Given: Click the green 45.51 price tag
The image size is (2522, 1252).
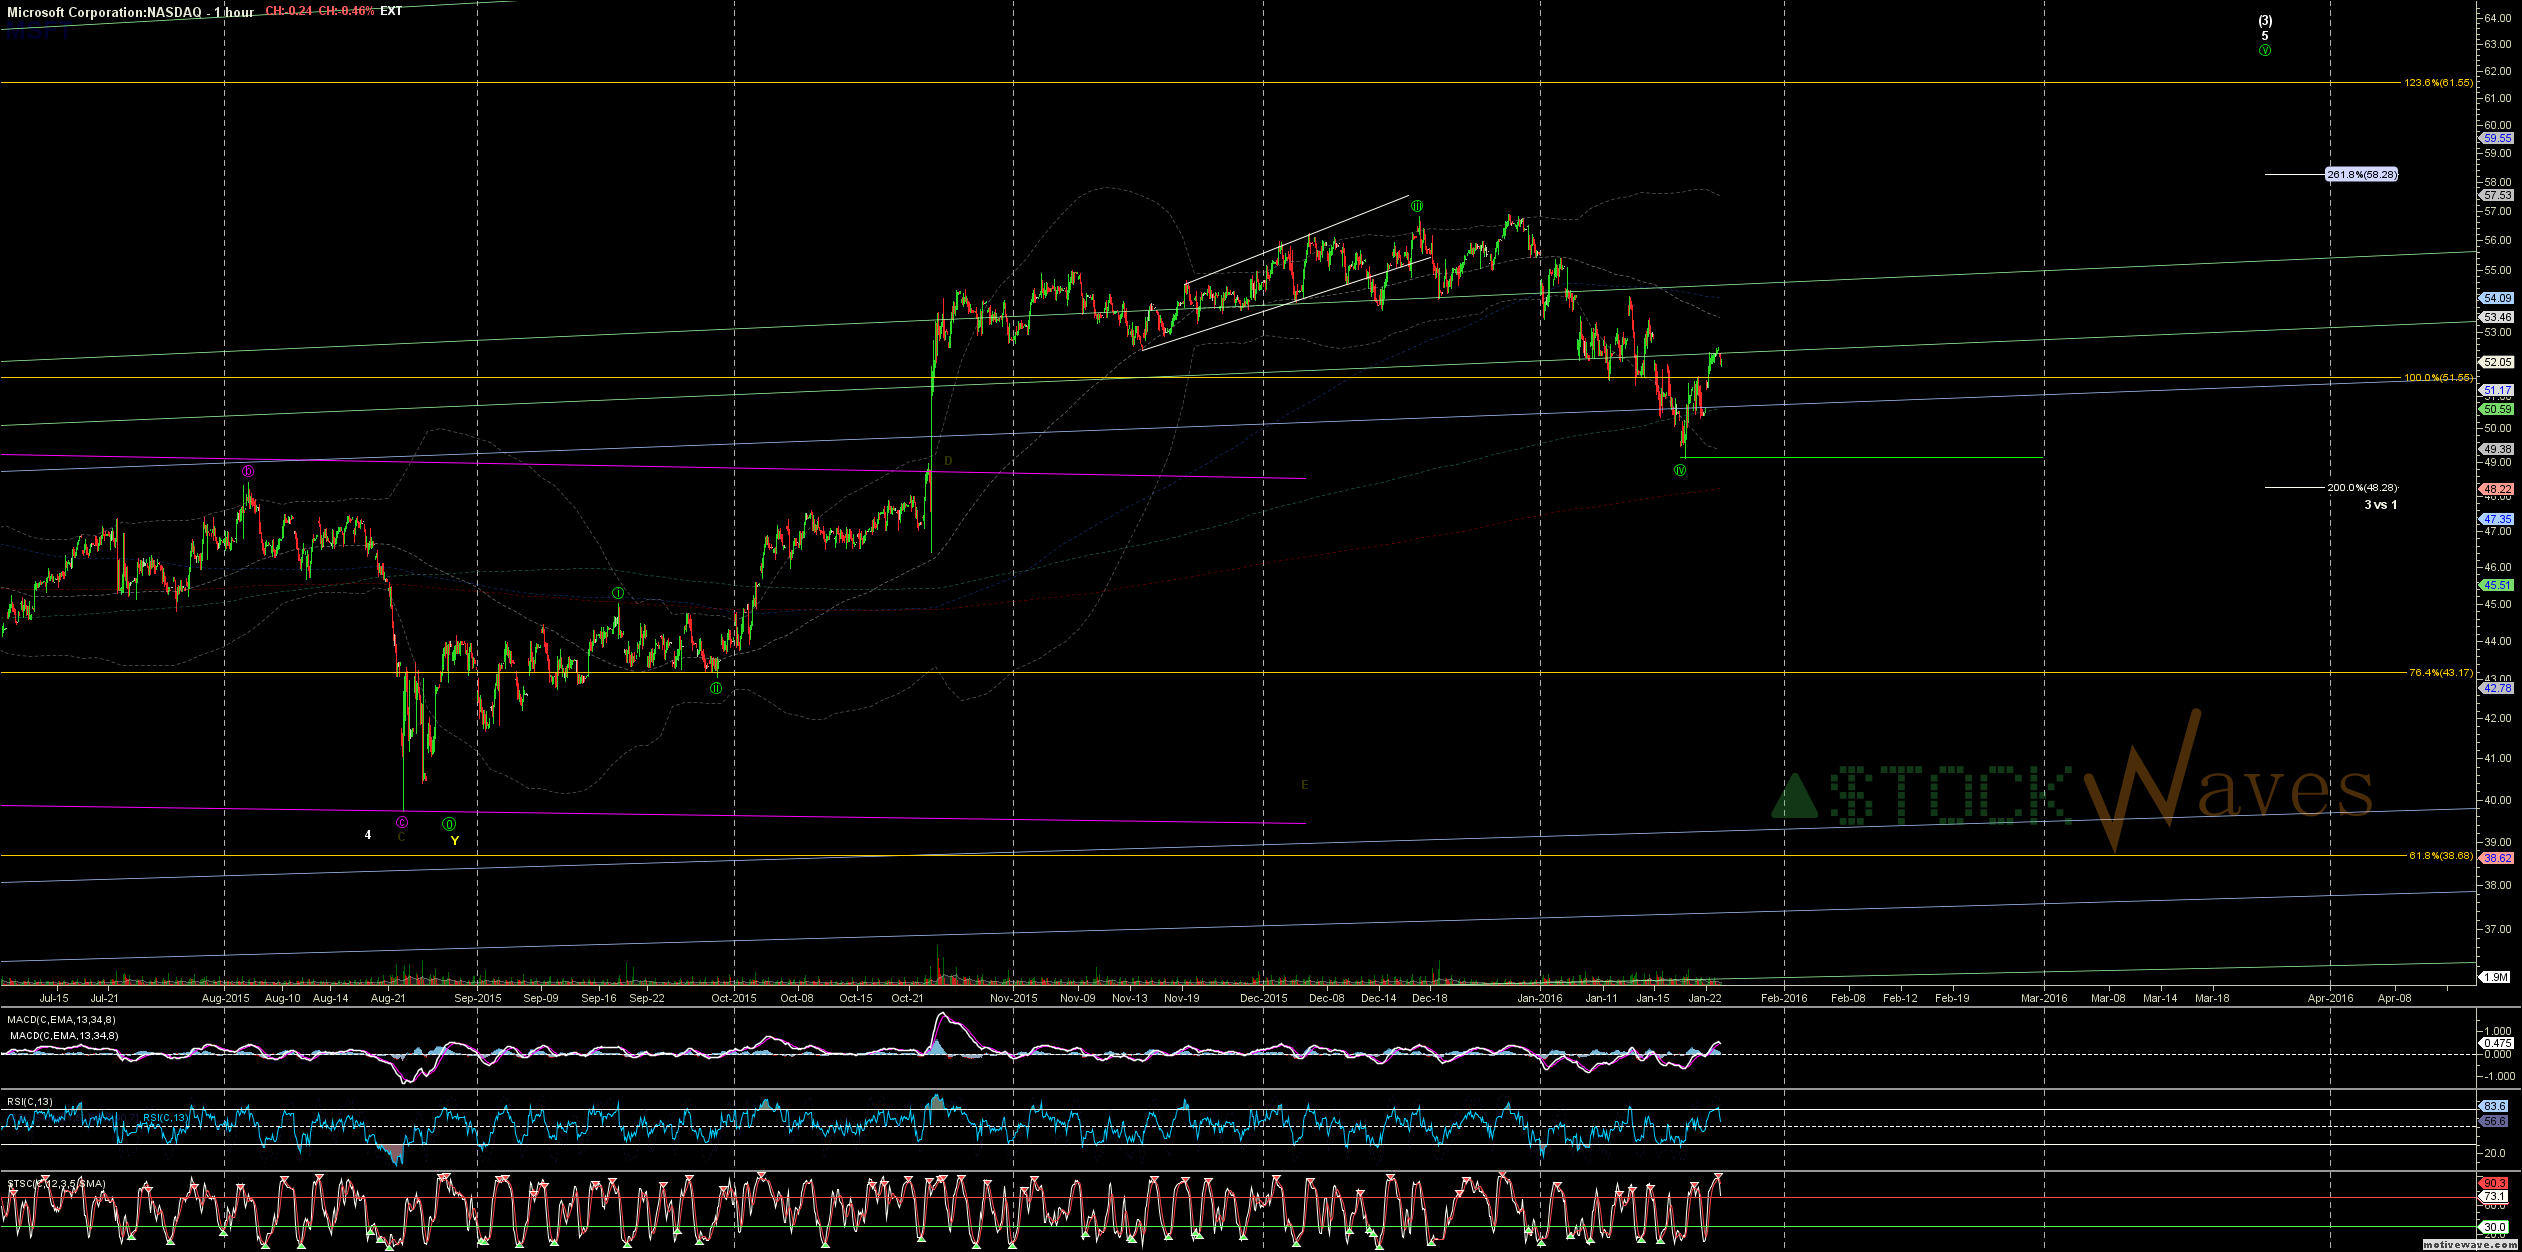Looking at the screenshot, I should click(2497, 585).
